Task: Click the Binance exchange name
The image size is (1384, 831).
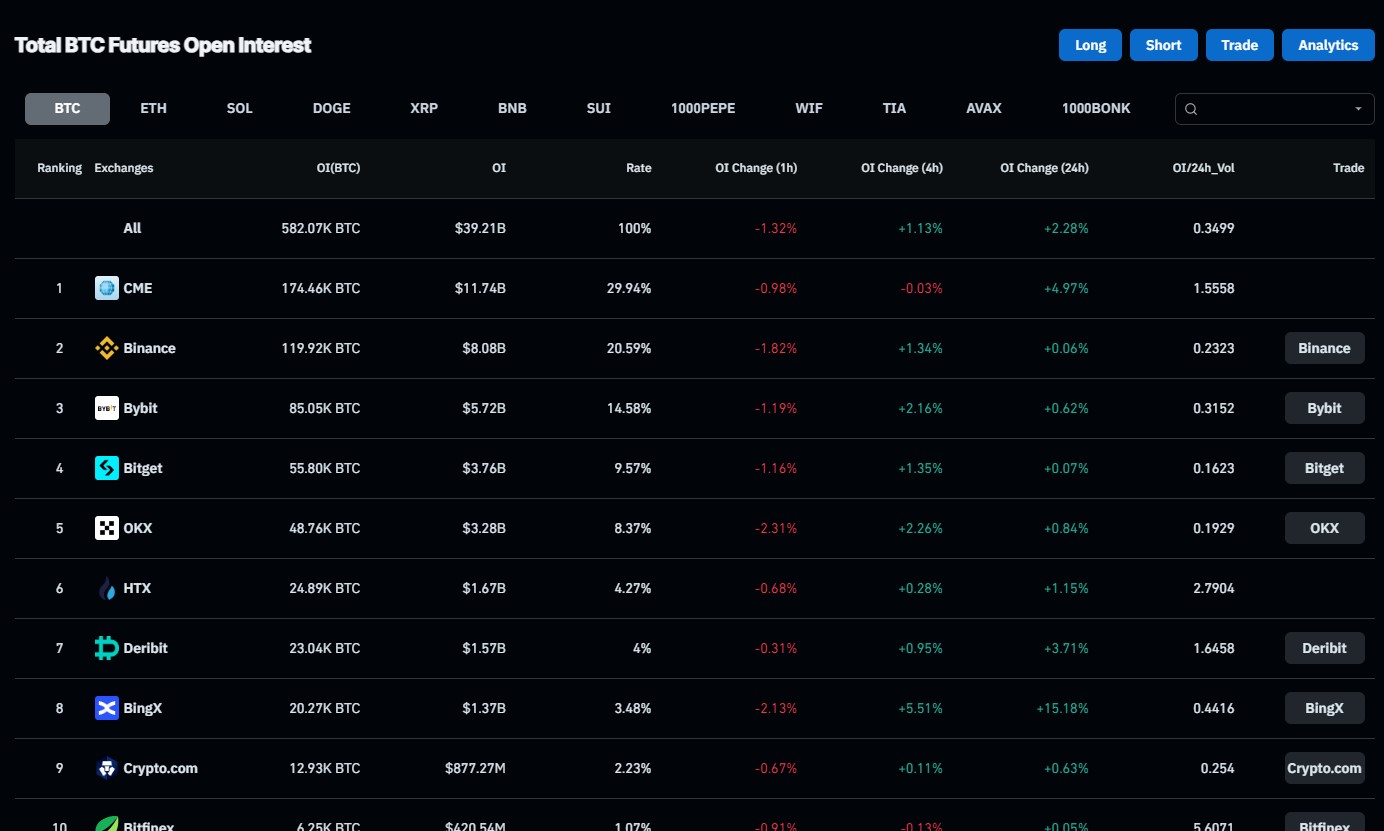Action: 149,348
